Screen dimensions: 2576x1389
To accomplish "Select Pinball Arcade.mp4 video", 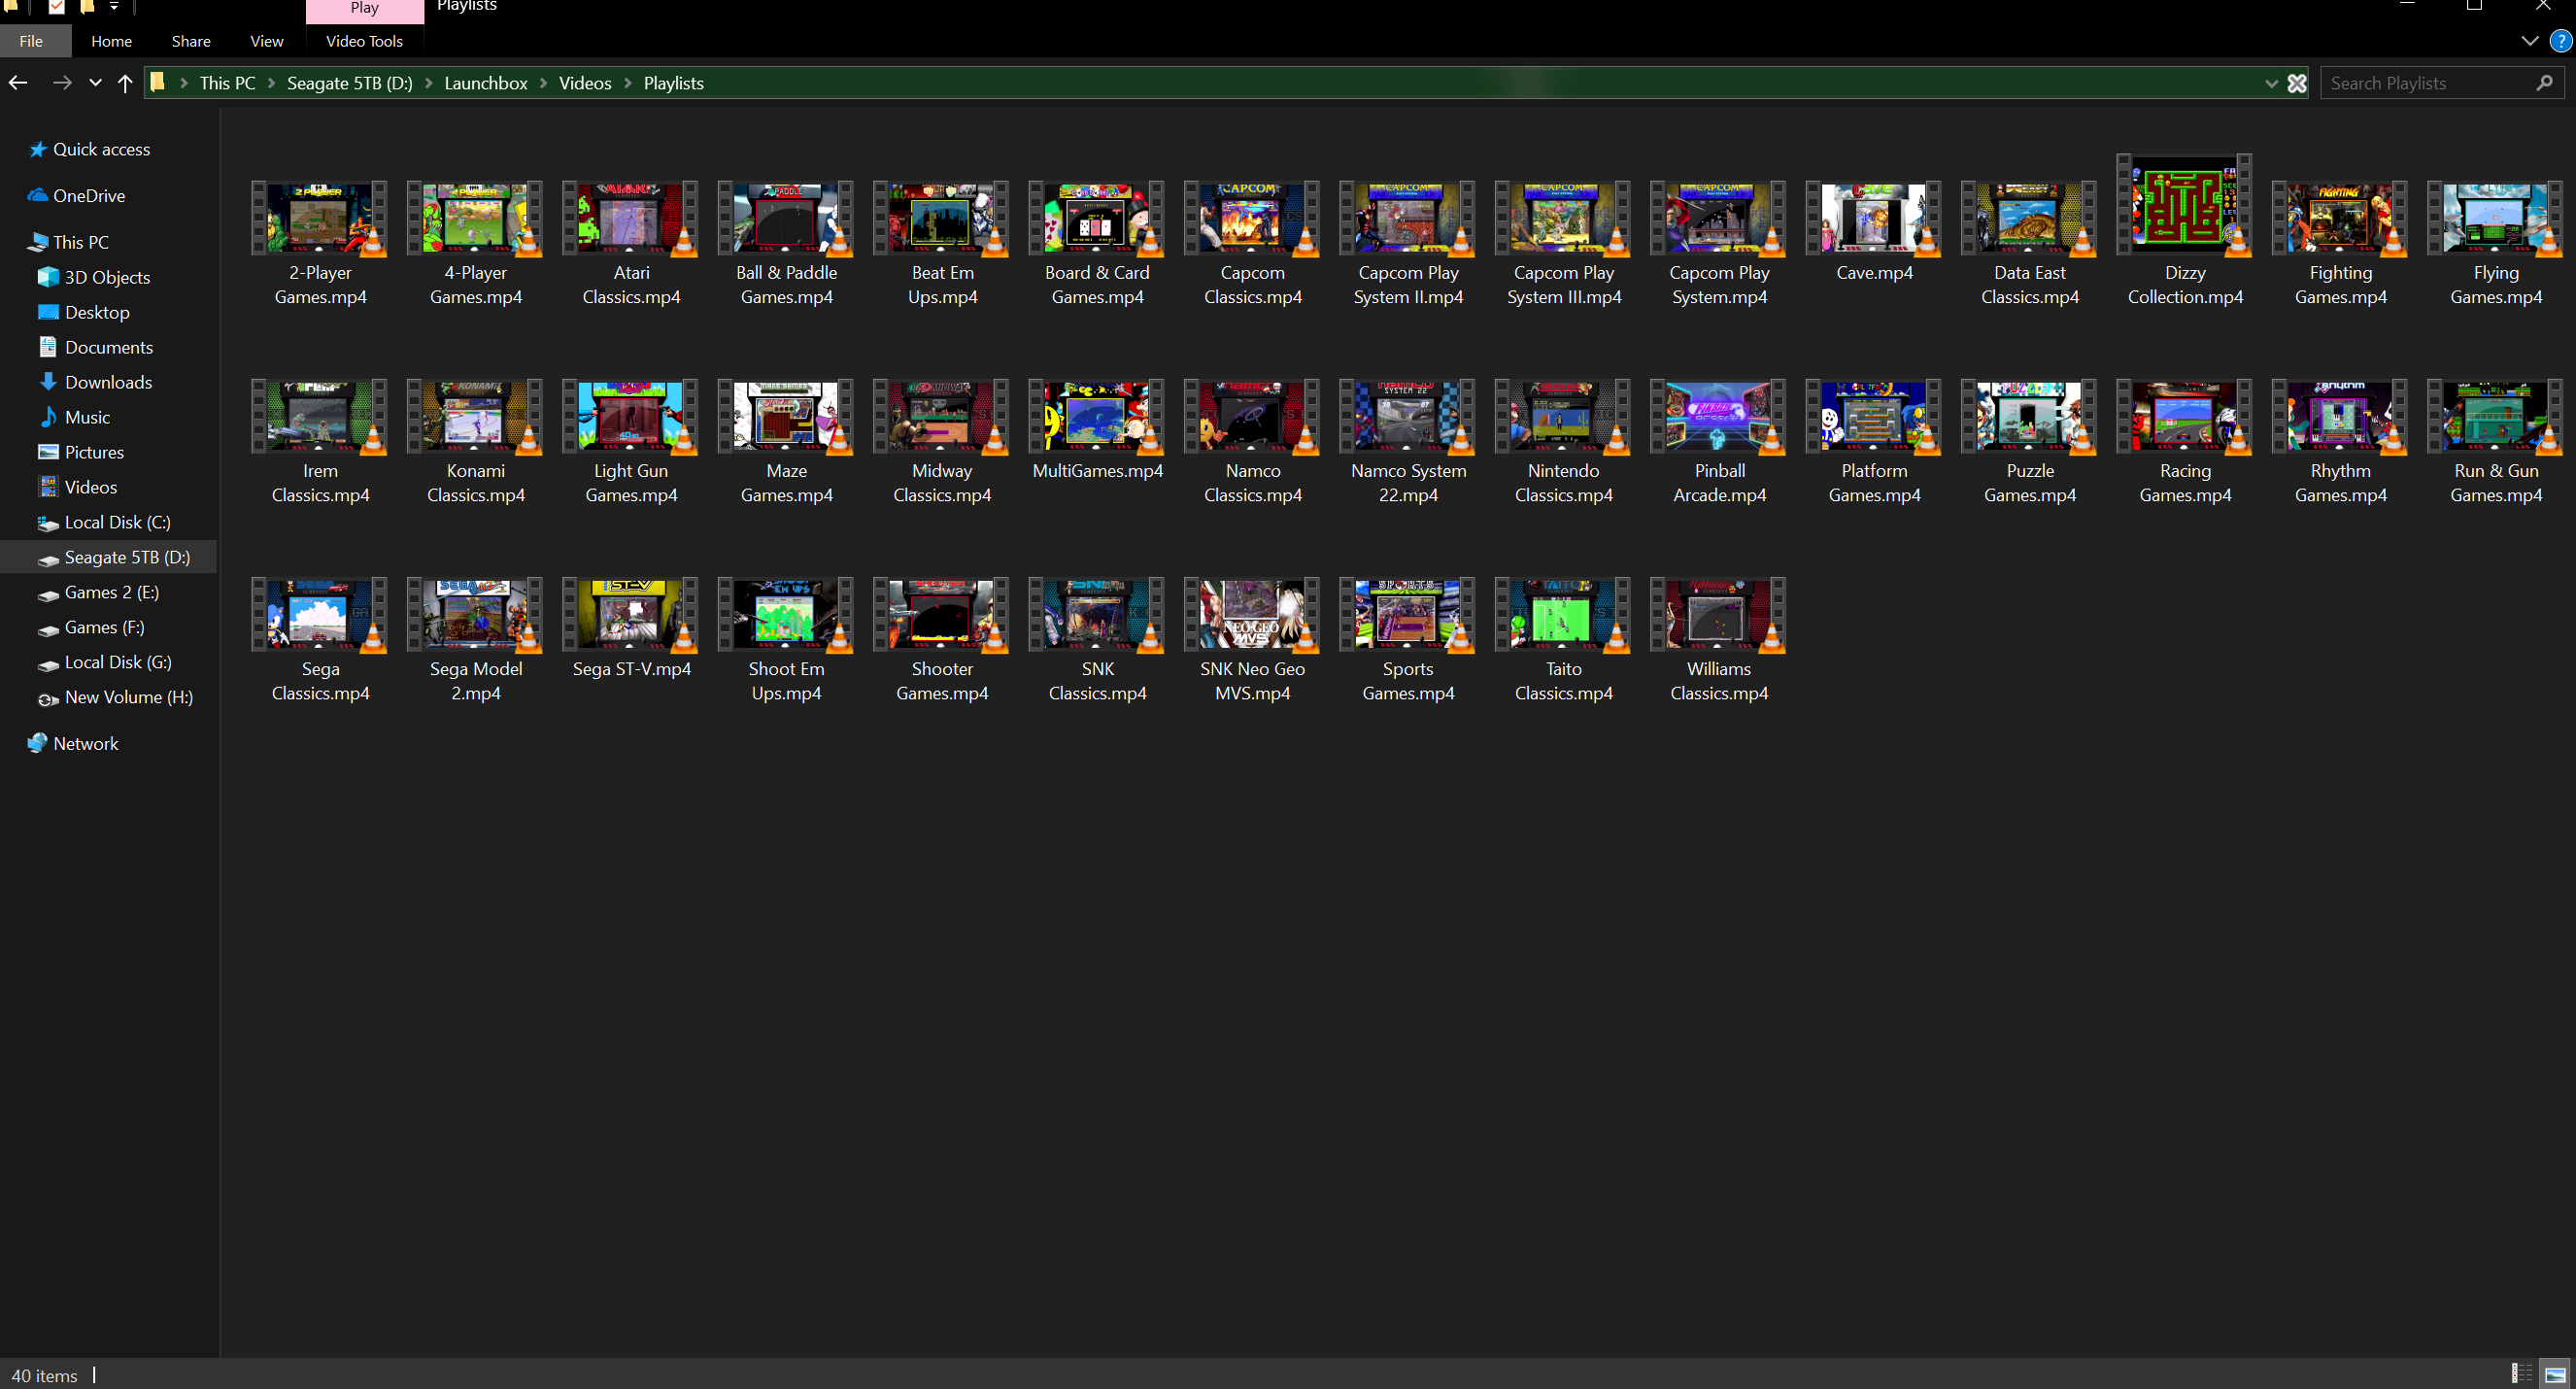I will pos(1719,442).
